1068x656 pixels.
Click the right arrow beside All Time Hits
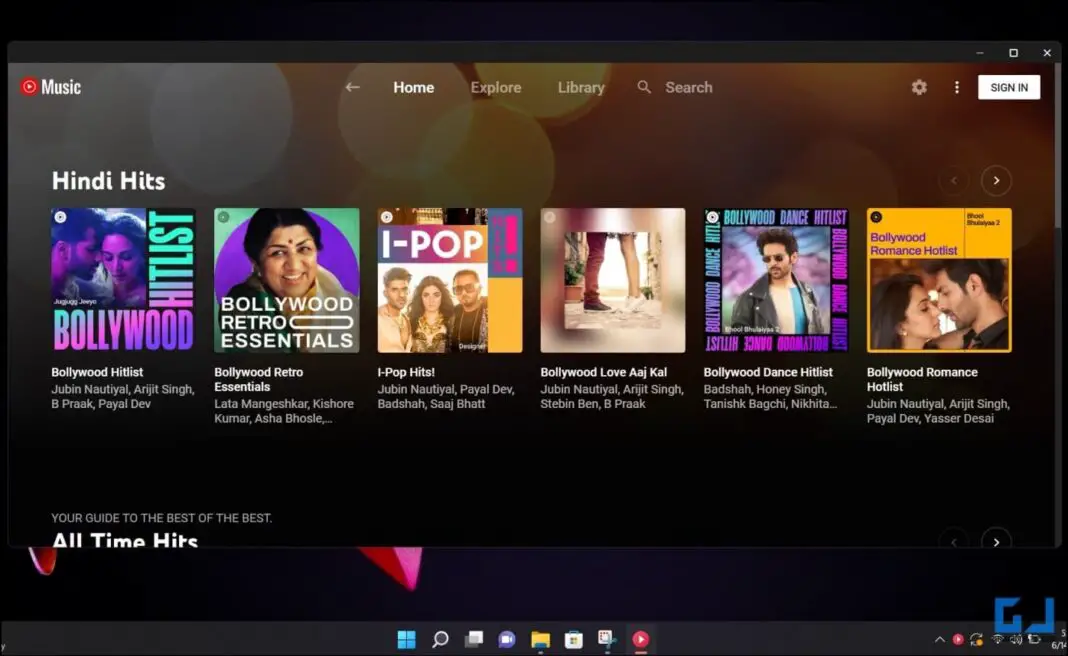pos(996,541)
